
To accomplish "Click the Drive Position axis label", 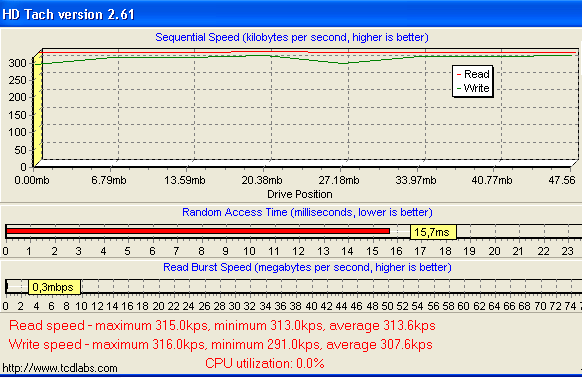I will pos(300,194).
